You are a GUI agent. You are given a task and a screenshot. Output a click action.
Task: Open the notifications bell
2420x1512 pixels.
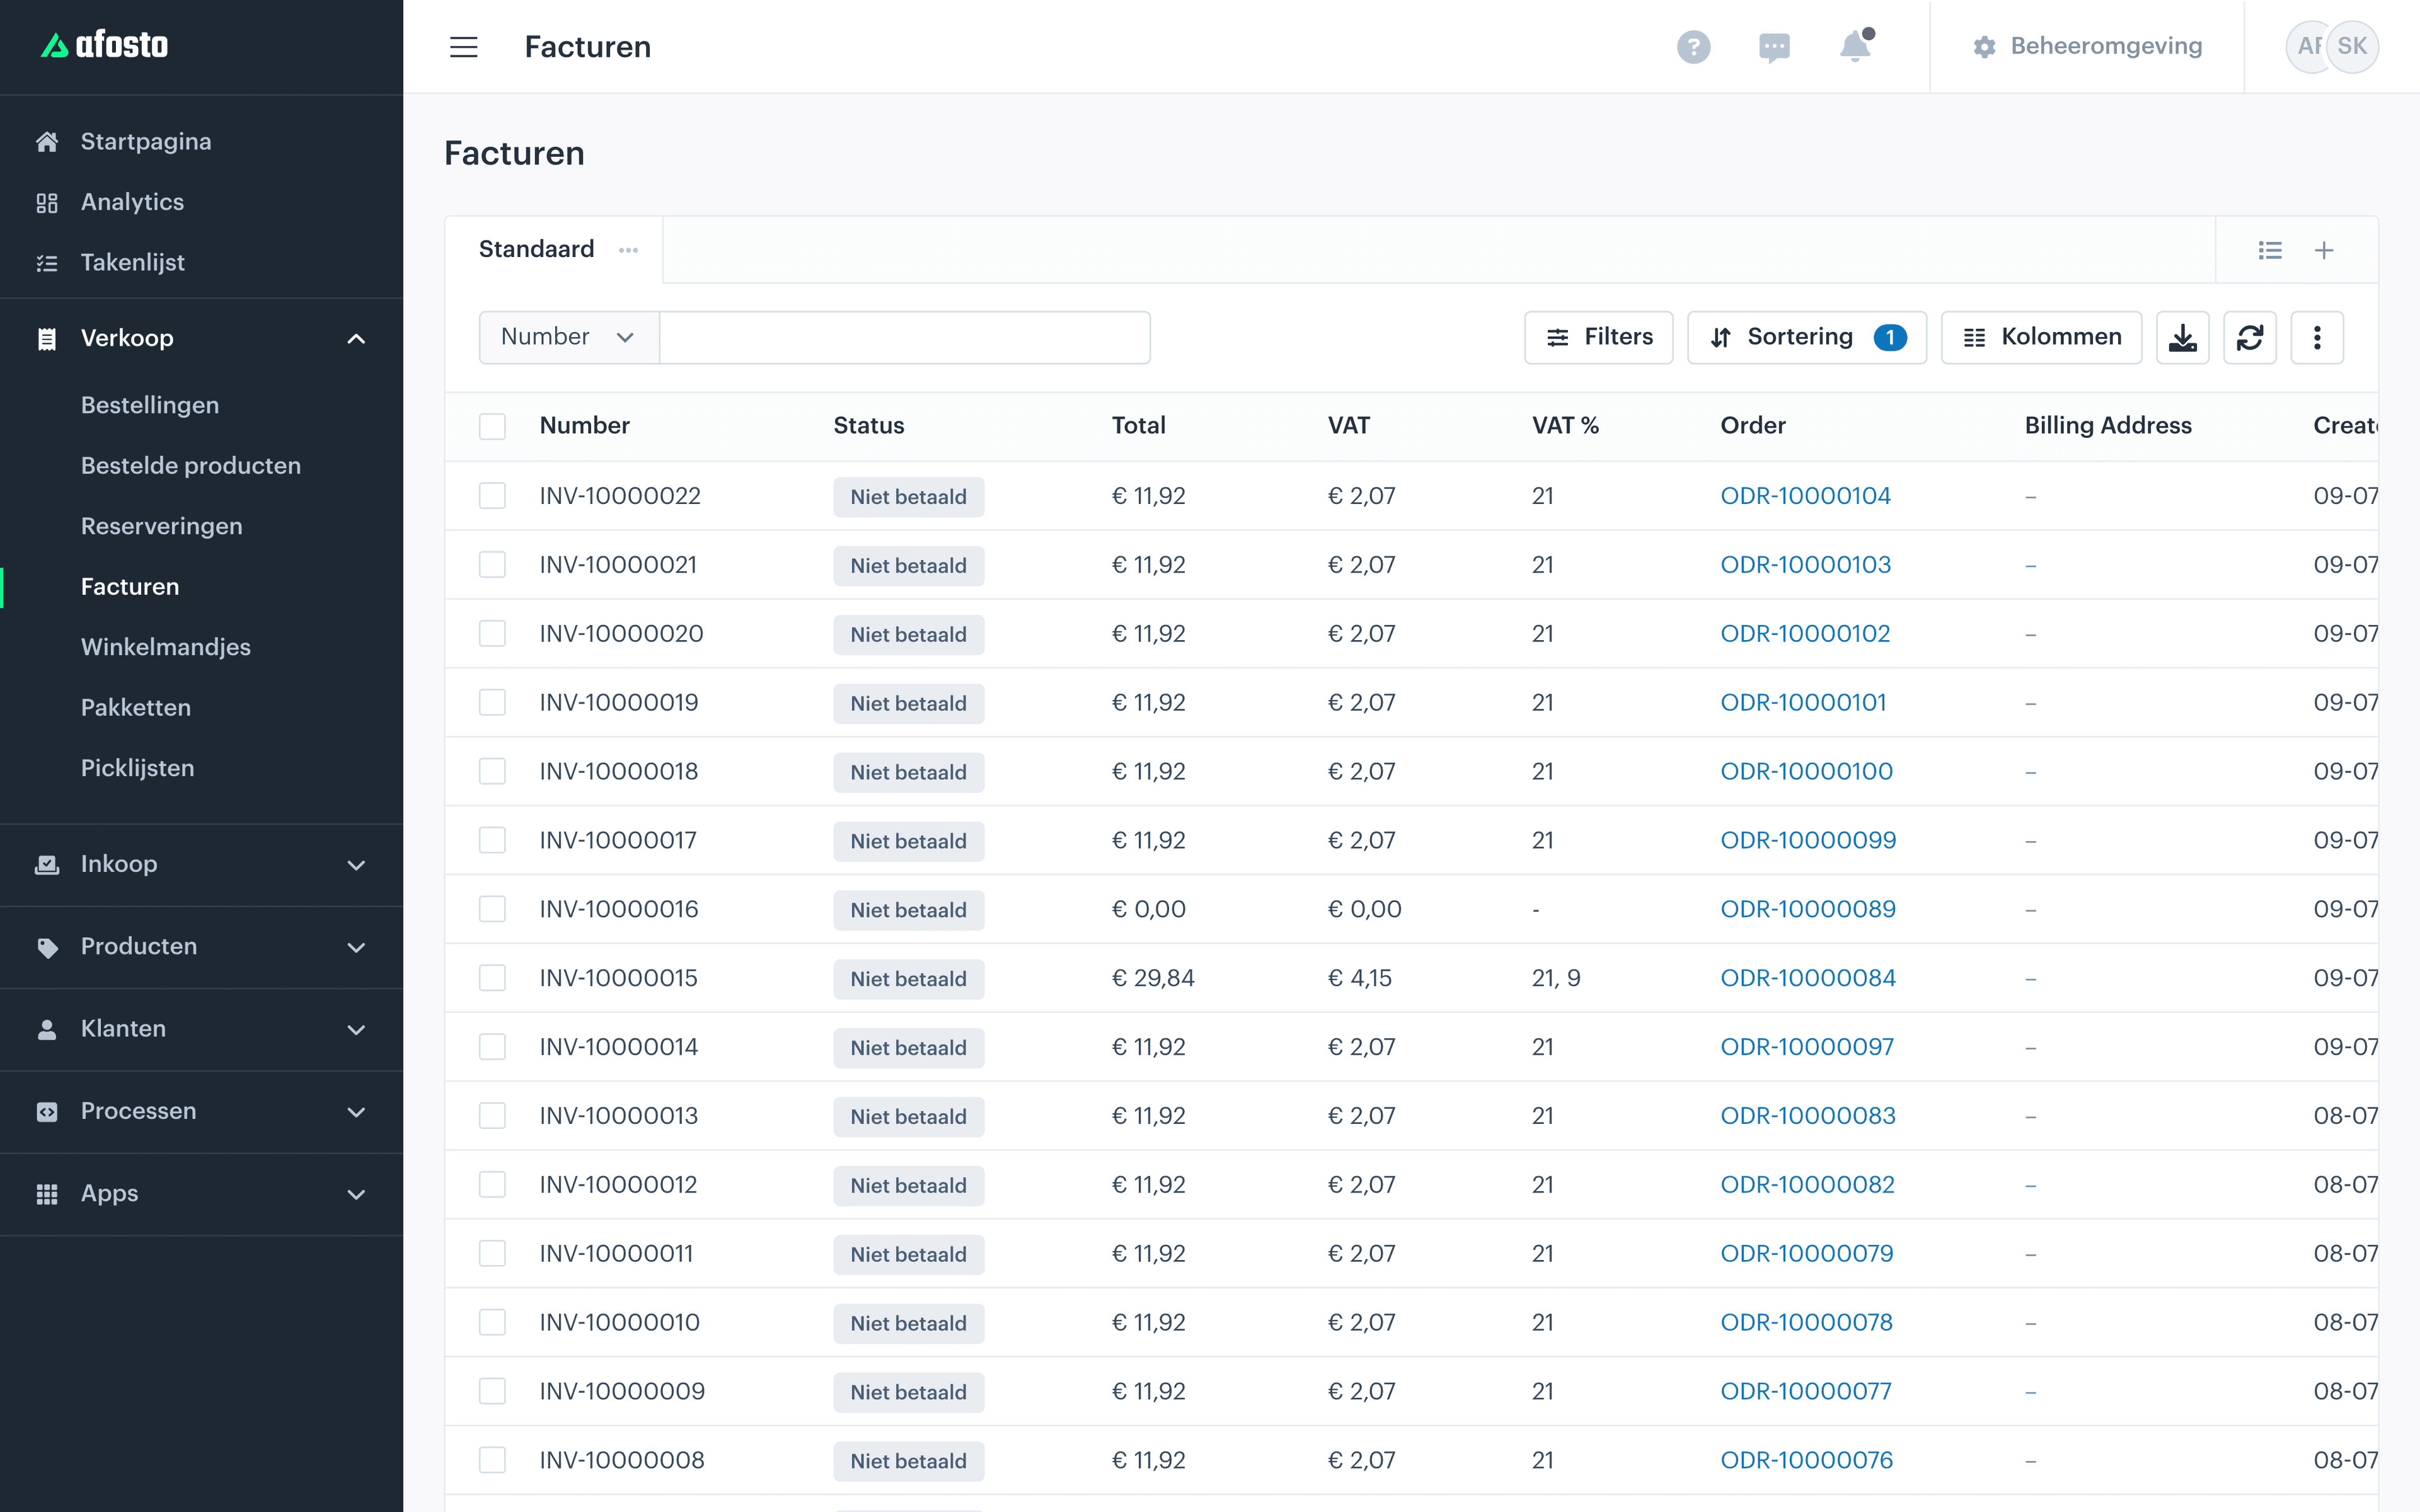[x=1855, y=46]
